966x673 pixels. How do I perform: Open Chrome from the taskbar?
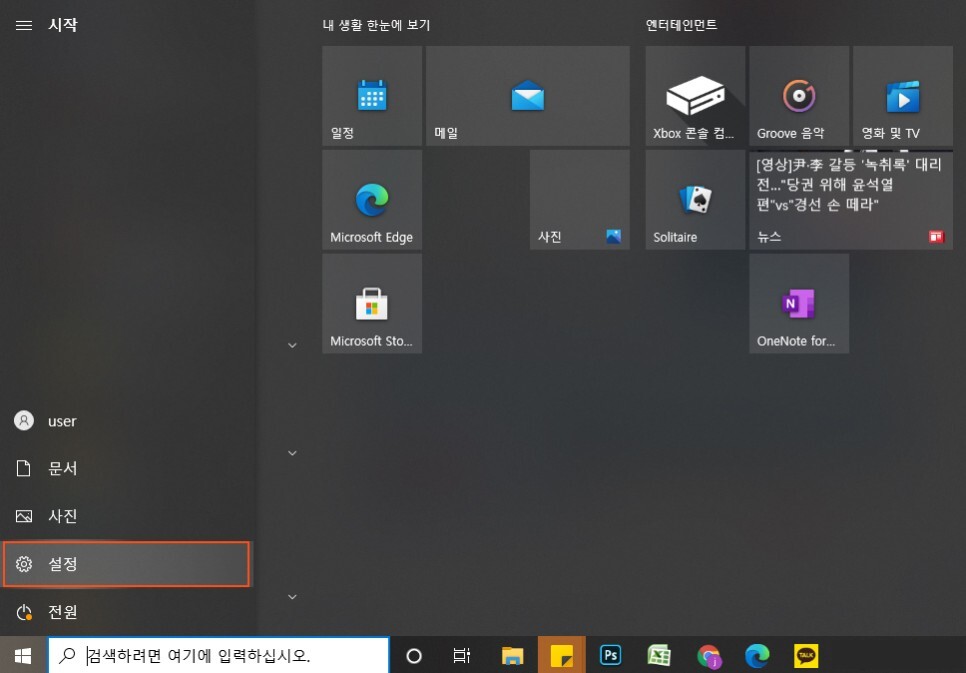pyautogui.click(x=708, y=656)
